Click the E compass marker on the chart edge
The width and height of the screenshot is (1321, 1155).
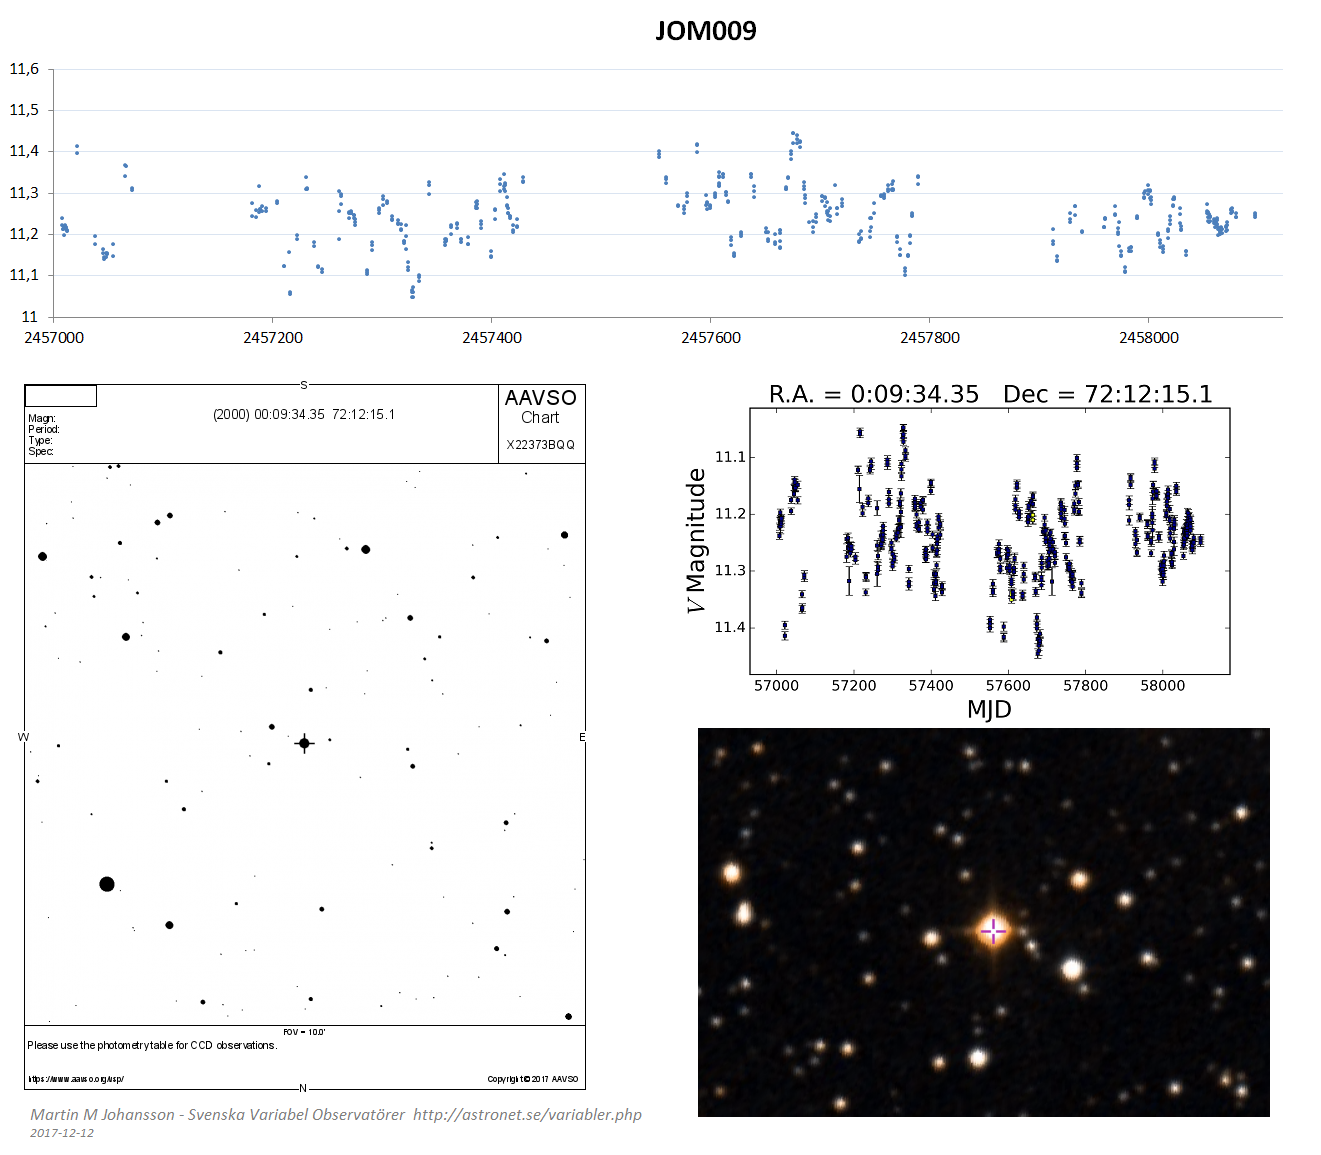coord(582,737)
